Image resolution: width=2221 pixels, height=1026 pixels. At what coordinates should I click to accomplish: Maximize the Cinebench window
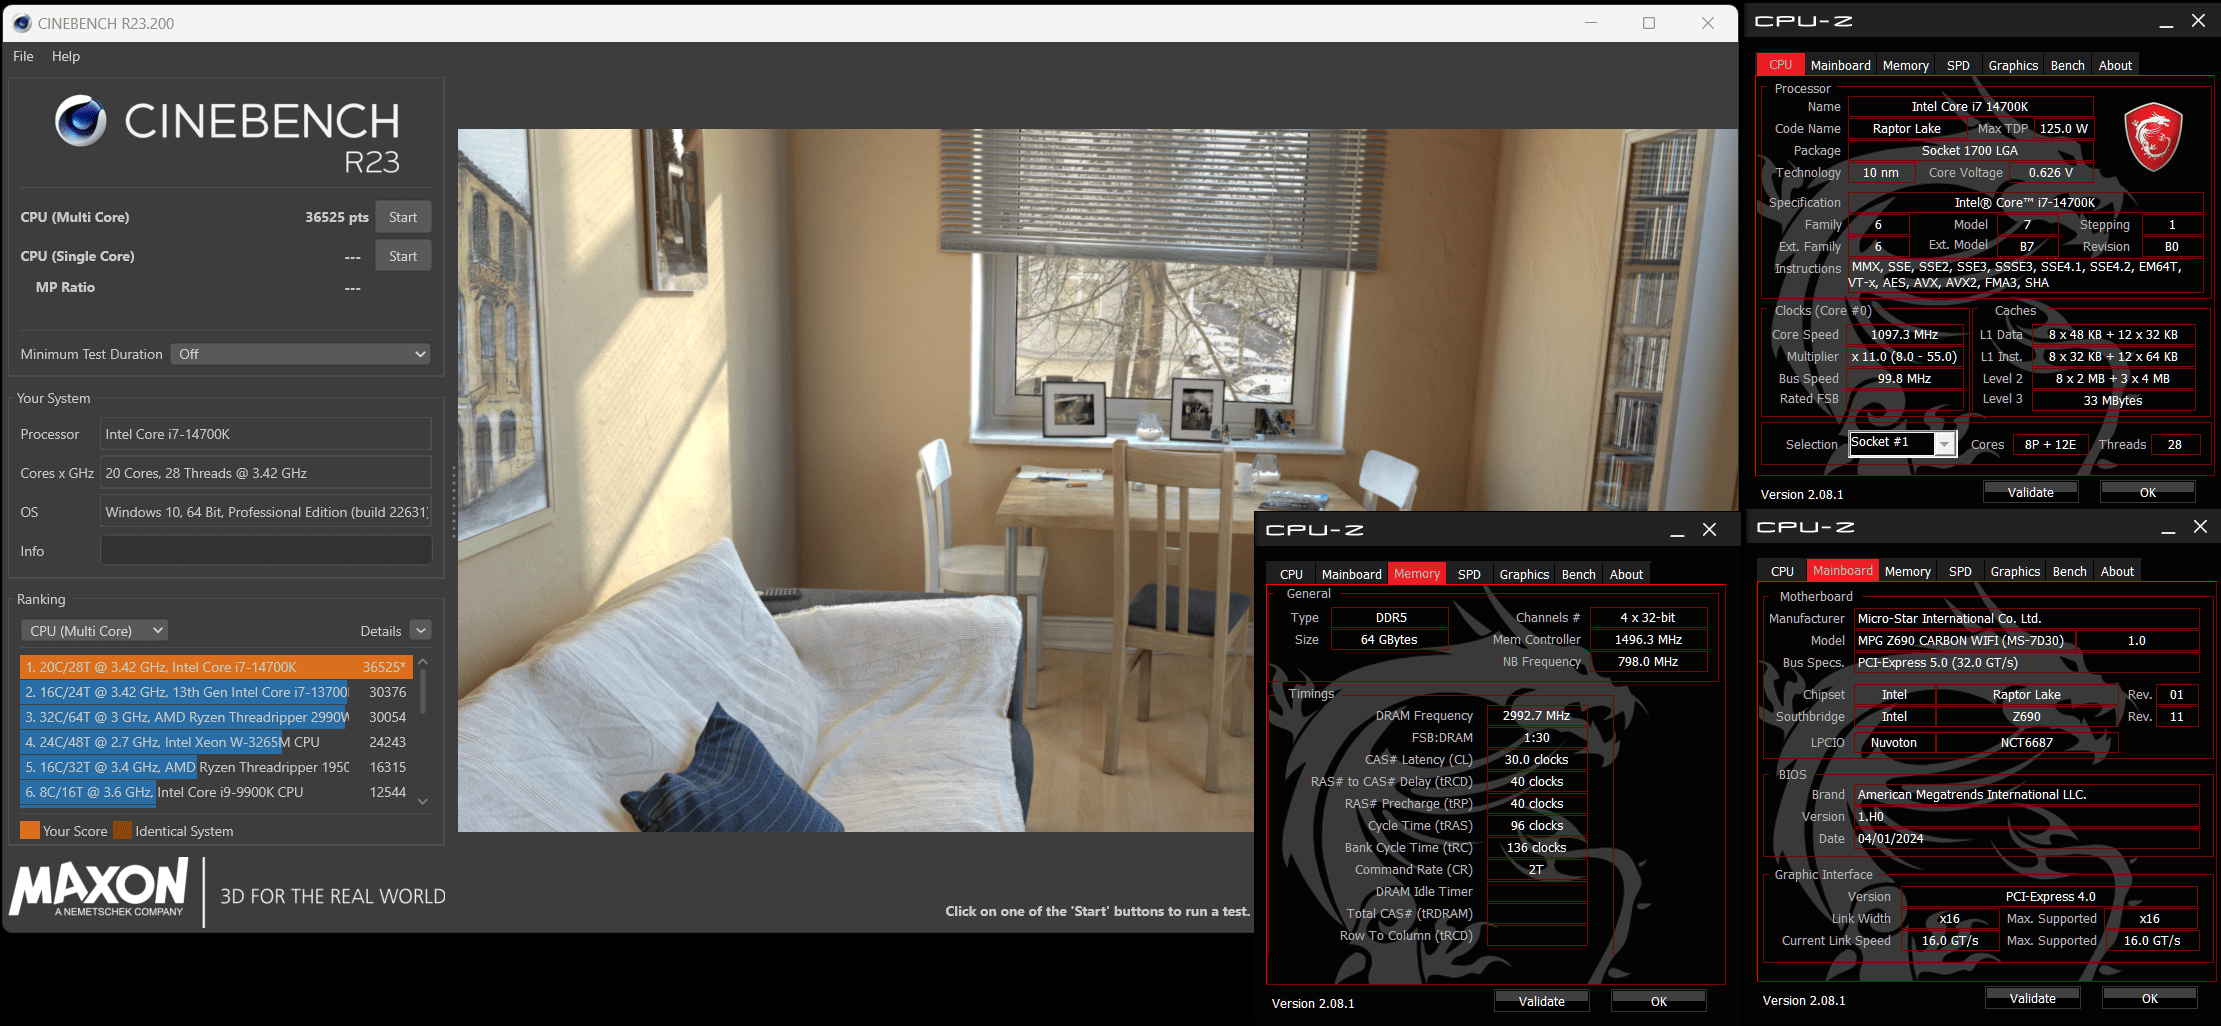(1649, 23)
